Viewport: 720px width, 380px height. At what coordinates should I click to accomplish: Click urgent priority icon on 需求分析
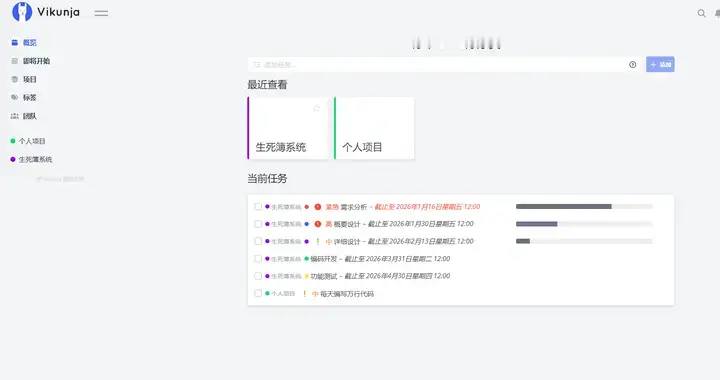click(318, 207)
